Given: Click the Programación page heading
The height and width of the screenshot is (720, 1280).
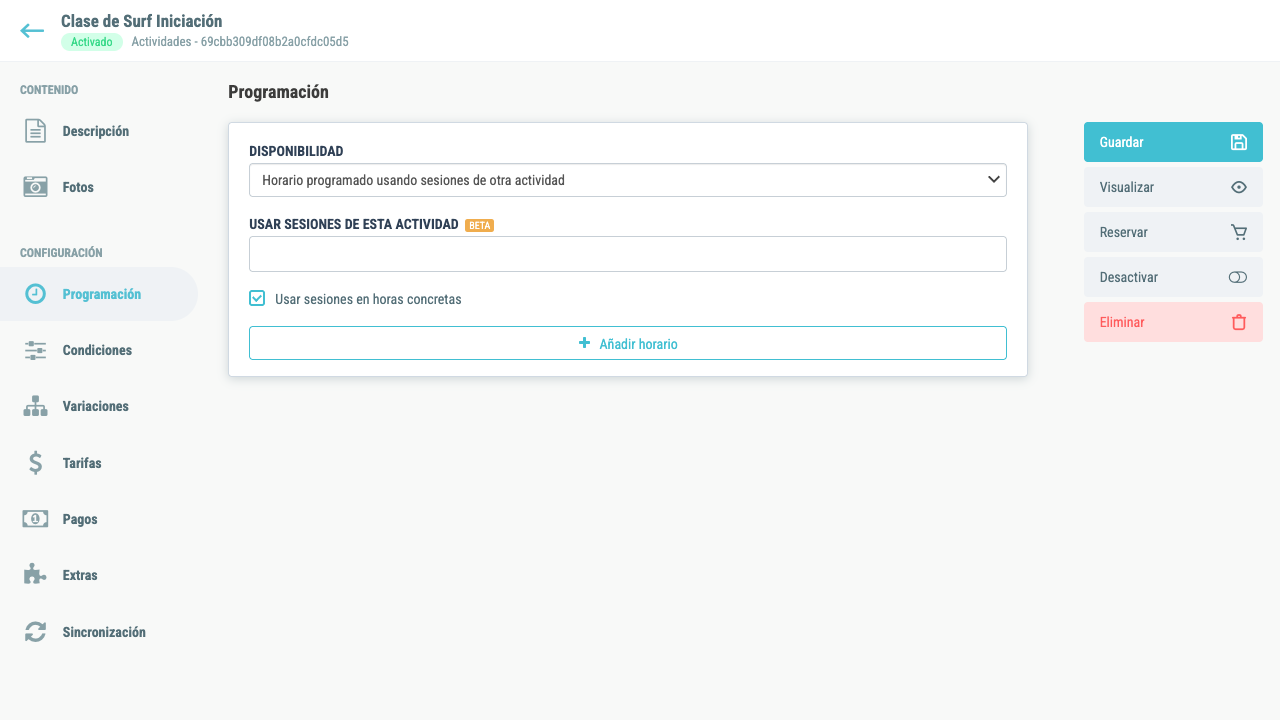Looking at the screenshot, I should pyautogui.click(x=278, y=92).
